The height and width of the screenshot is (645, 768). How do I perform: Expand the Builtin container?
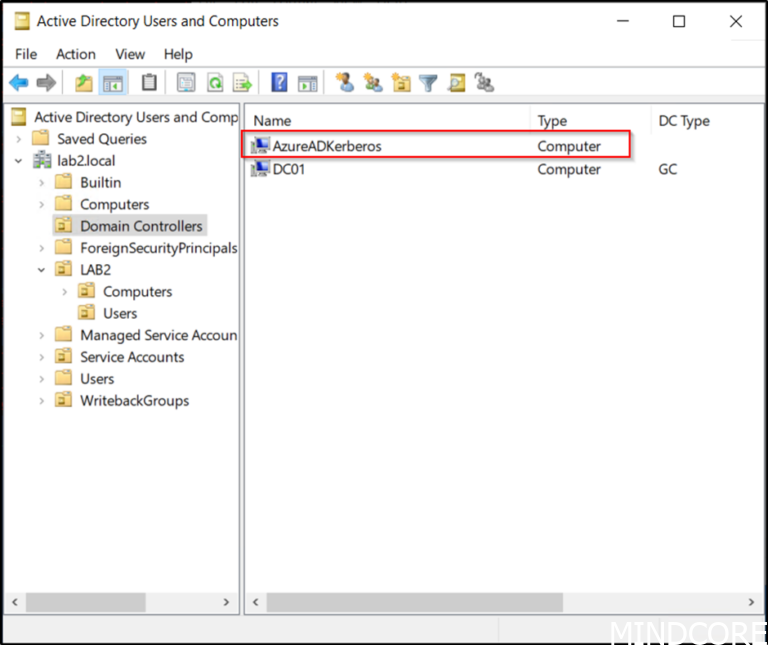click(x=42, y=183)
